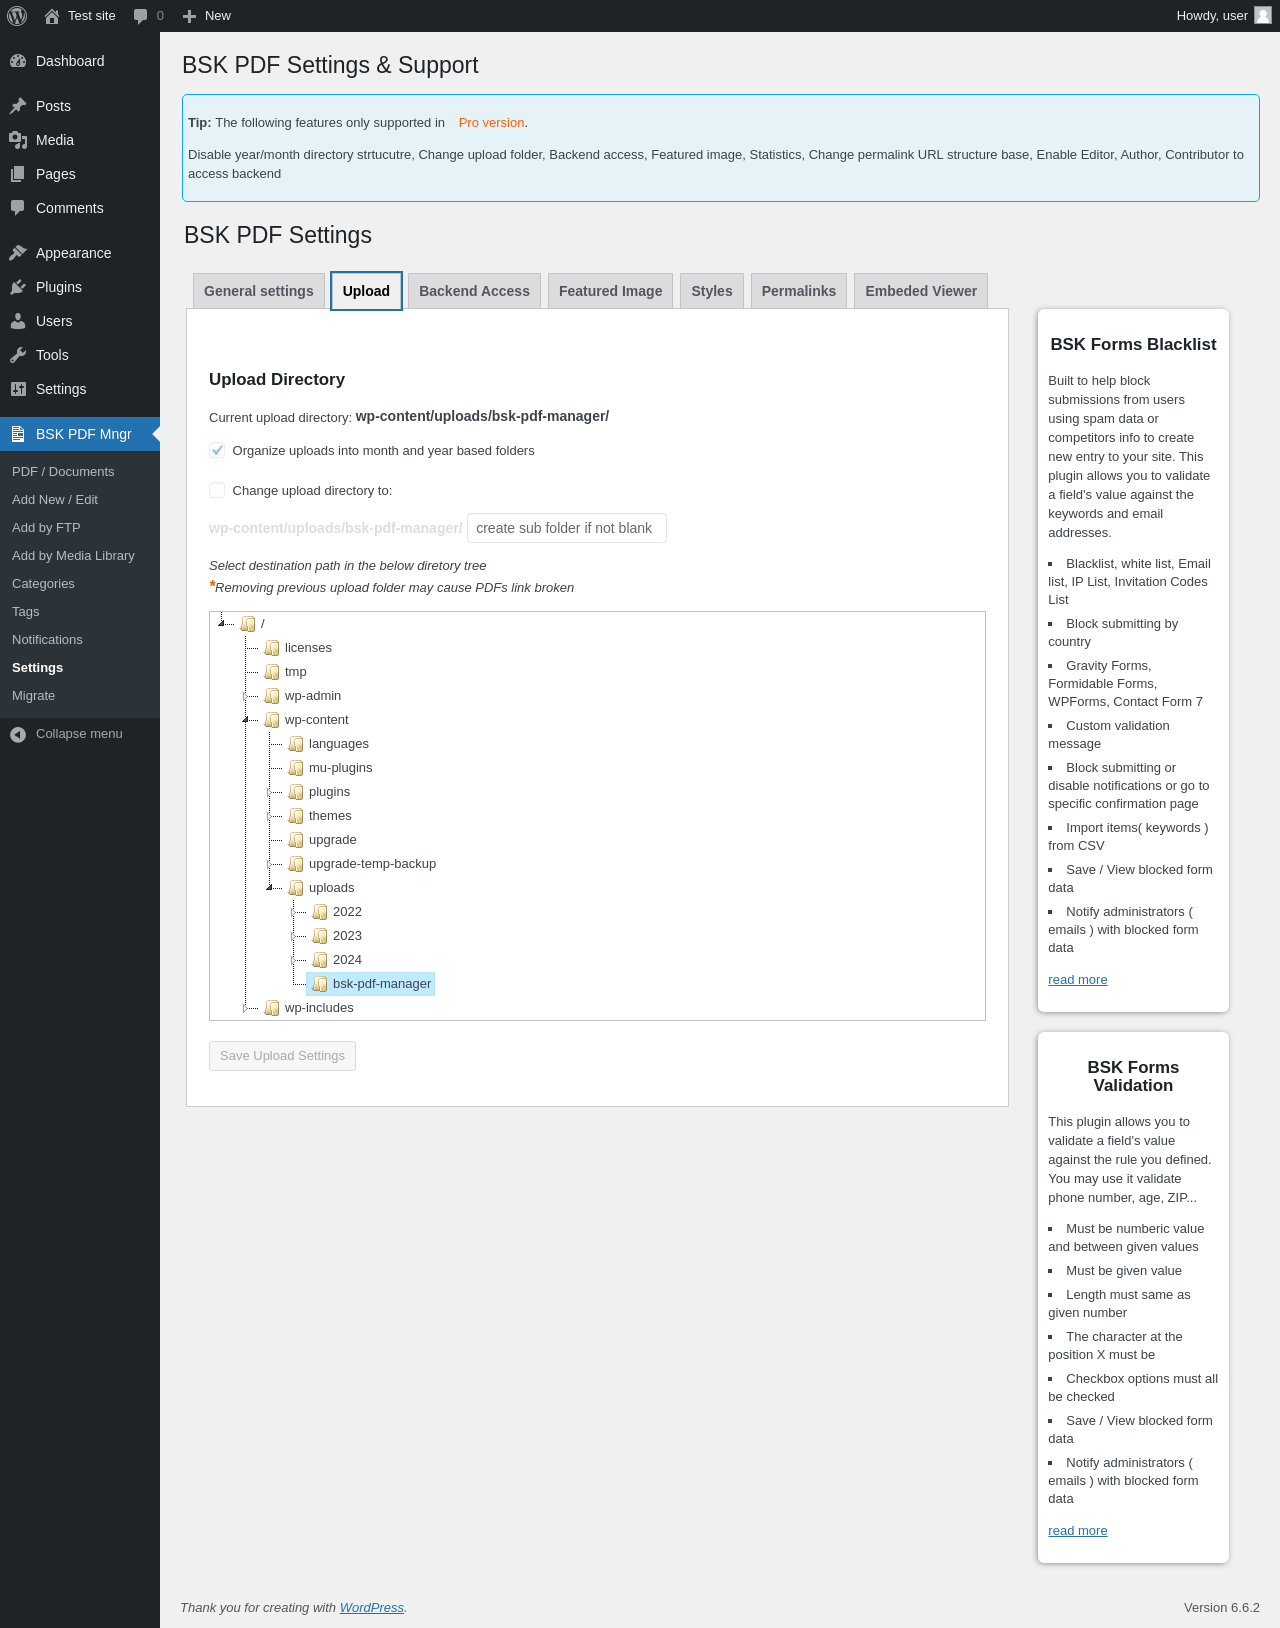Go to the Permalinks tab
The width and height of the screenshot is (1280, 1628).
click(799, 291)
